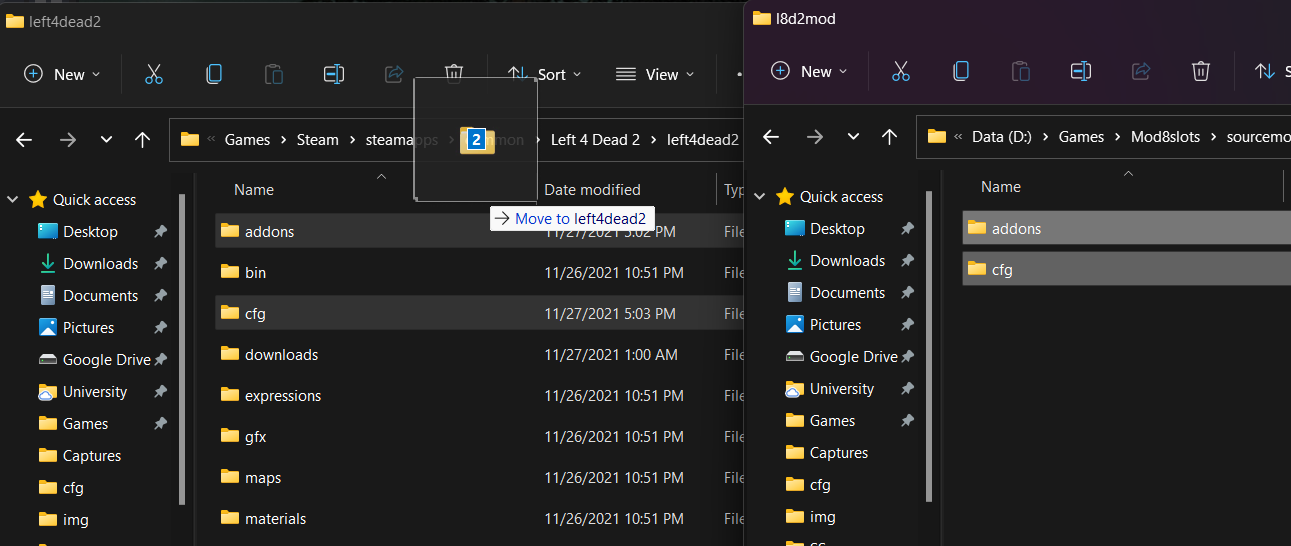The image size is (1291, 546).
Task: Open recent locations chevron in l8d2mod window
Action: tap(853, 137)
